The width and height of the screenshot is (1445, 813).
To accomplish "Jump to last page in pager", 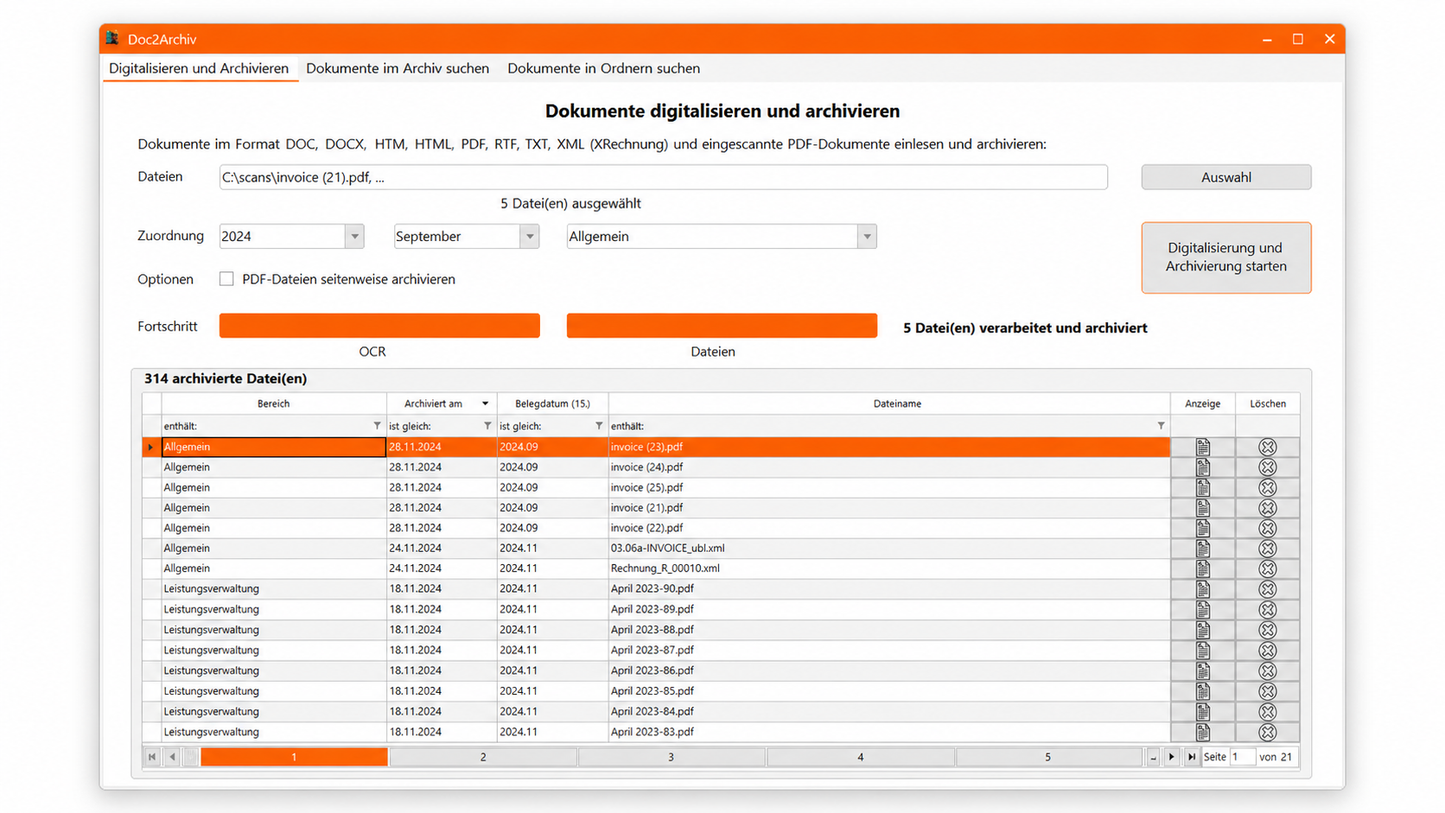I will click(x=1191, y=757).
